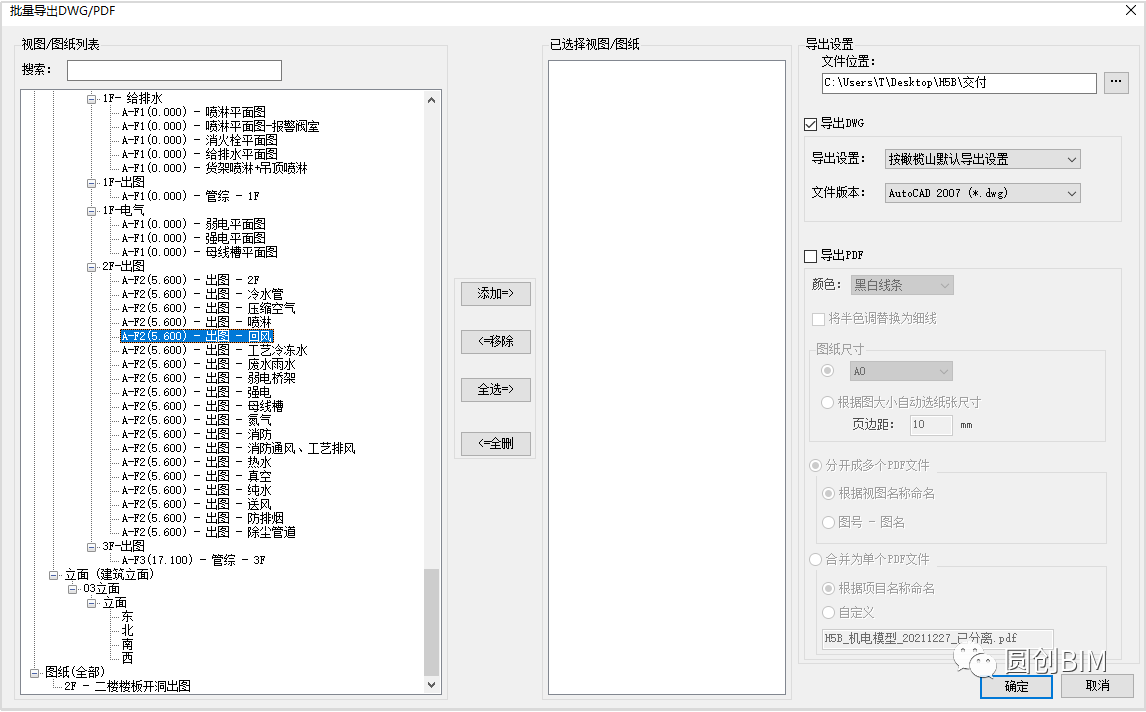1146x712 pixels.
Task: Collapse the 立面 (建筑立面) tree node
Action: click(53, 575)
